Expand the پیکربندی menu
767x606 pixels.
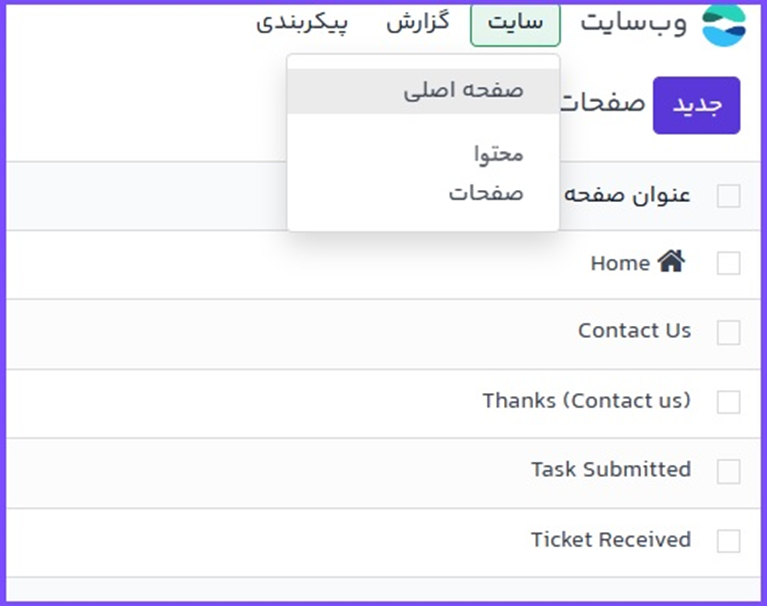click(x=302, y=22)
